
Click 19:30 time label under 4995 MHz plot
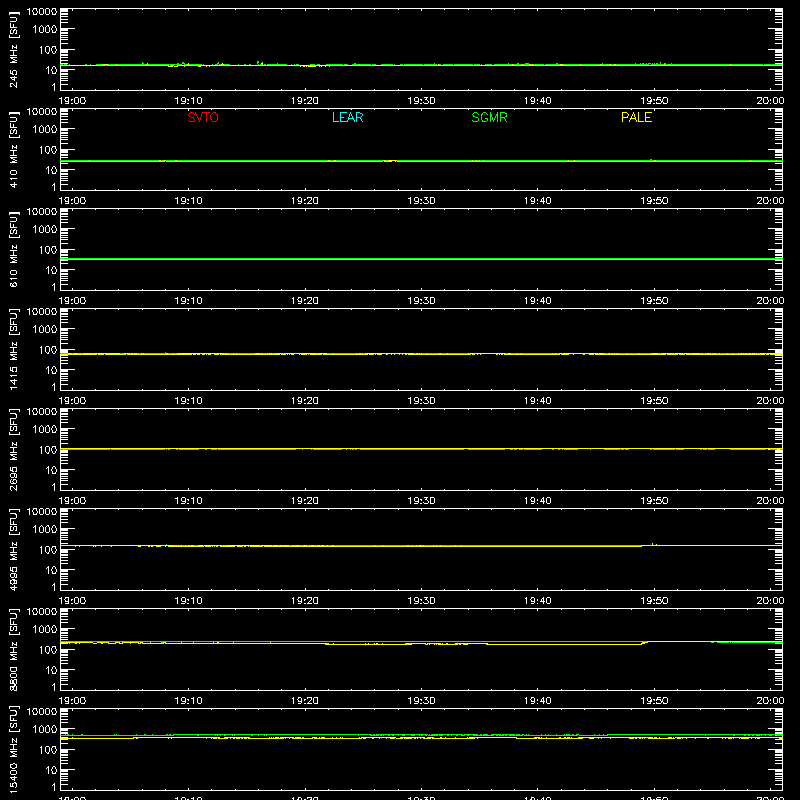(x=421, y=601)
